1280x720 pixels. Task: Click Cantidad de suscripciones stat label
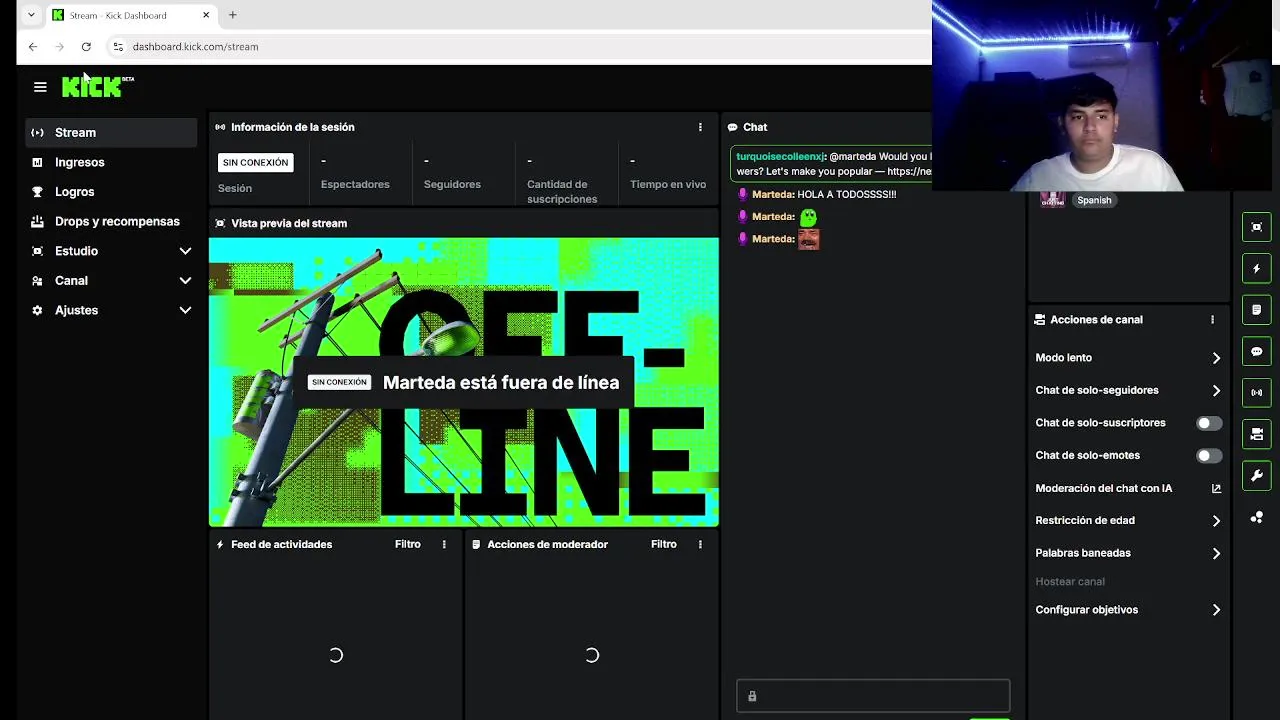click(562, 191)
